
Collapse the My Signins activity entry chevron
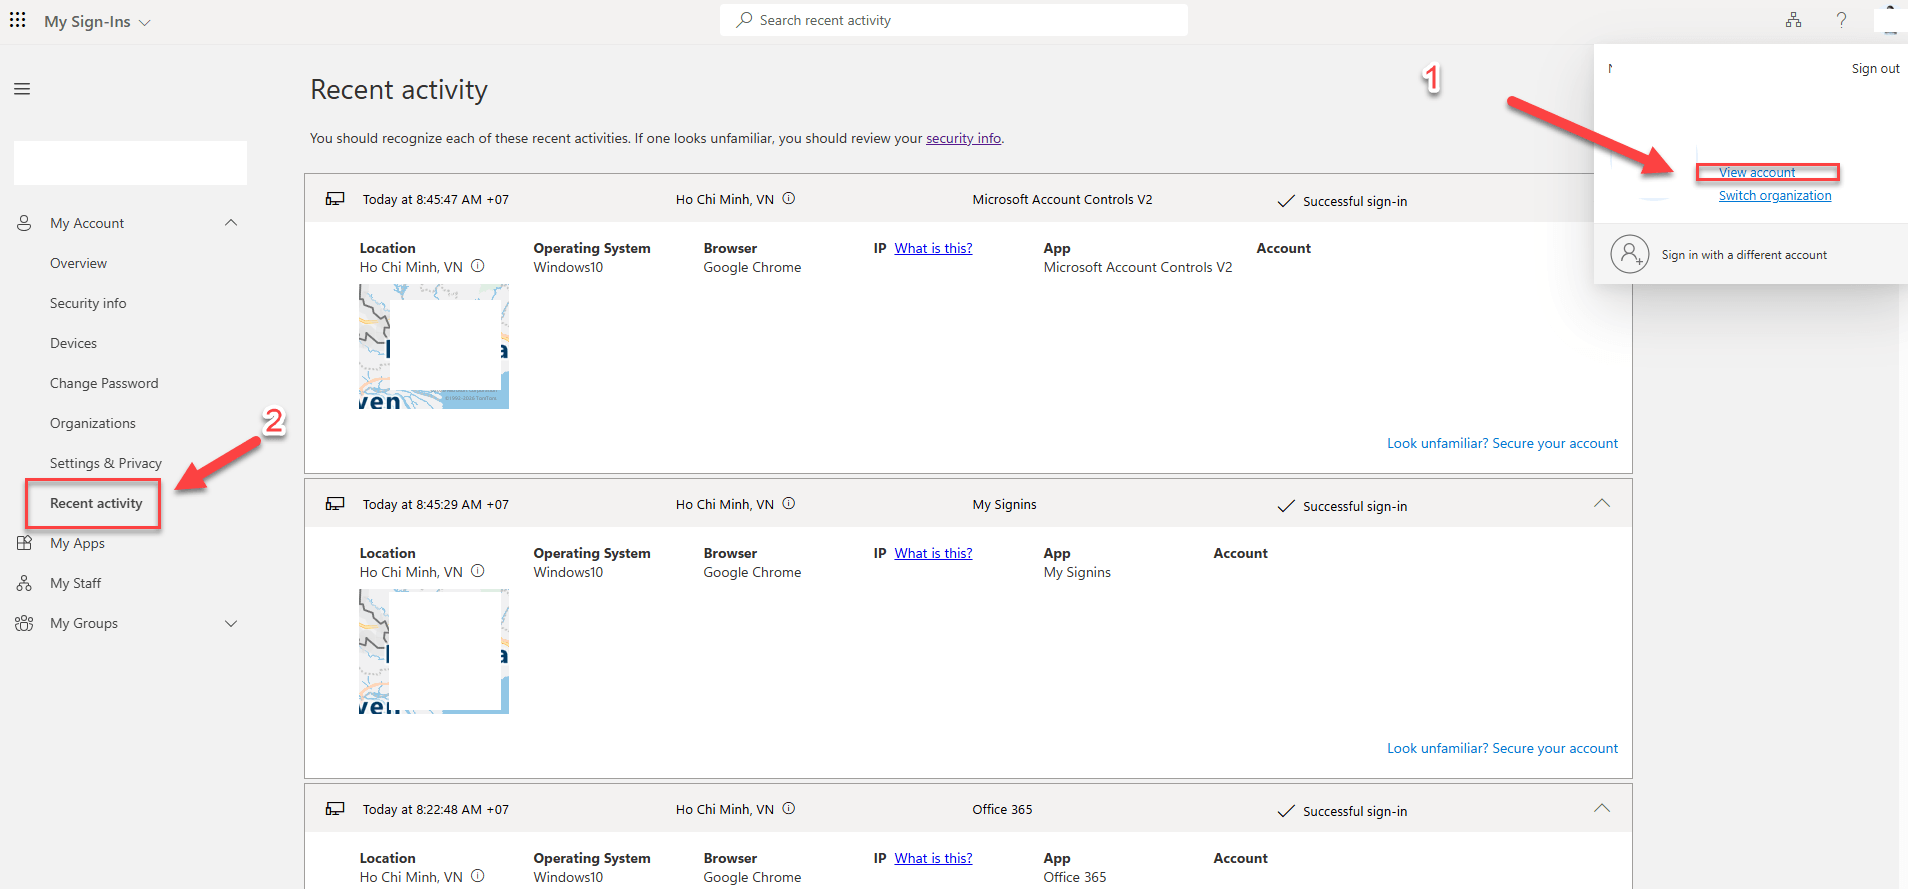pyautogui.click(x=1602, y=503)
